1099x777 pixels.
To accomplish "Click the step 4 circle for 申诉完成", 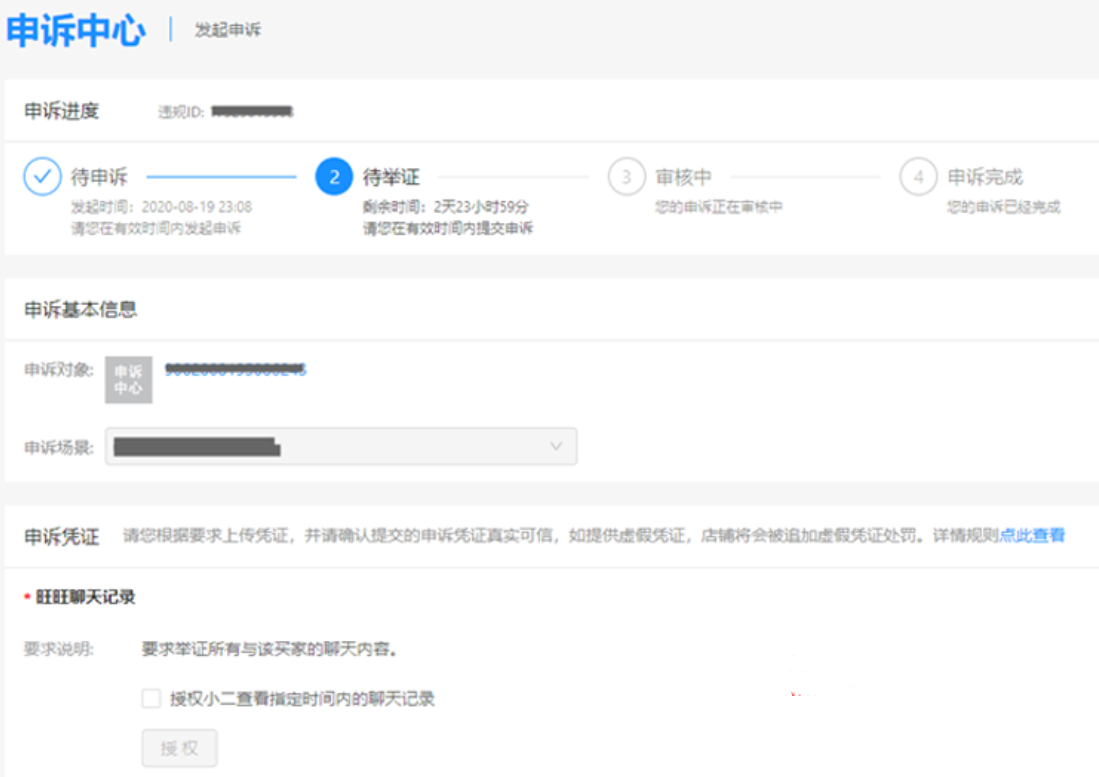I will click(918, 177).
